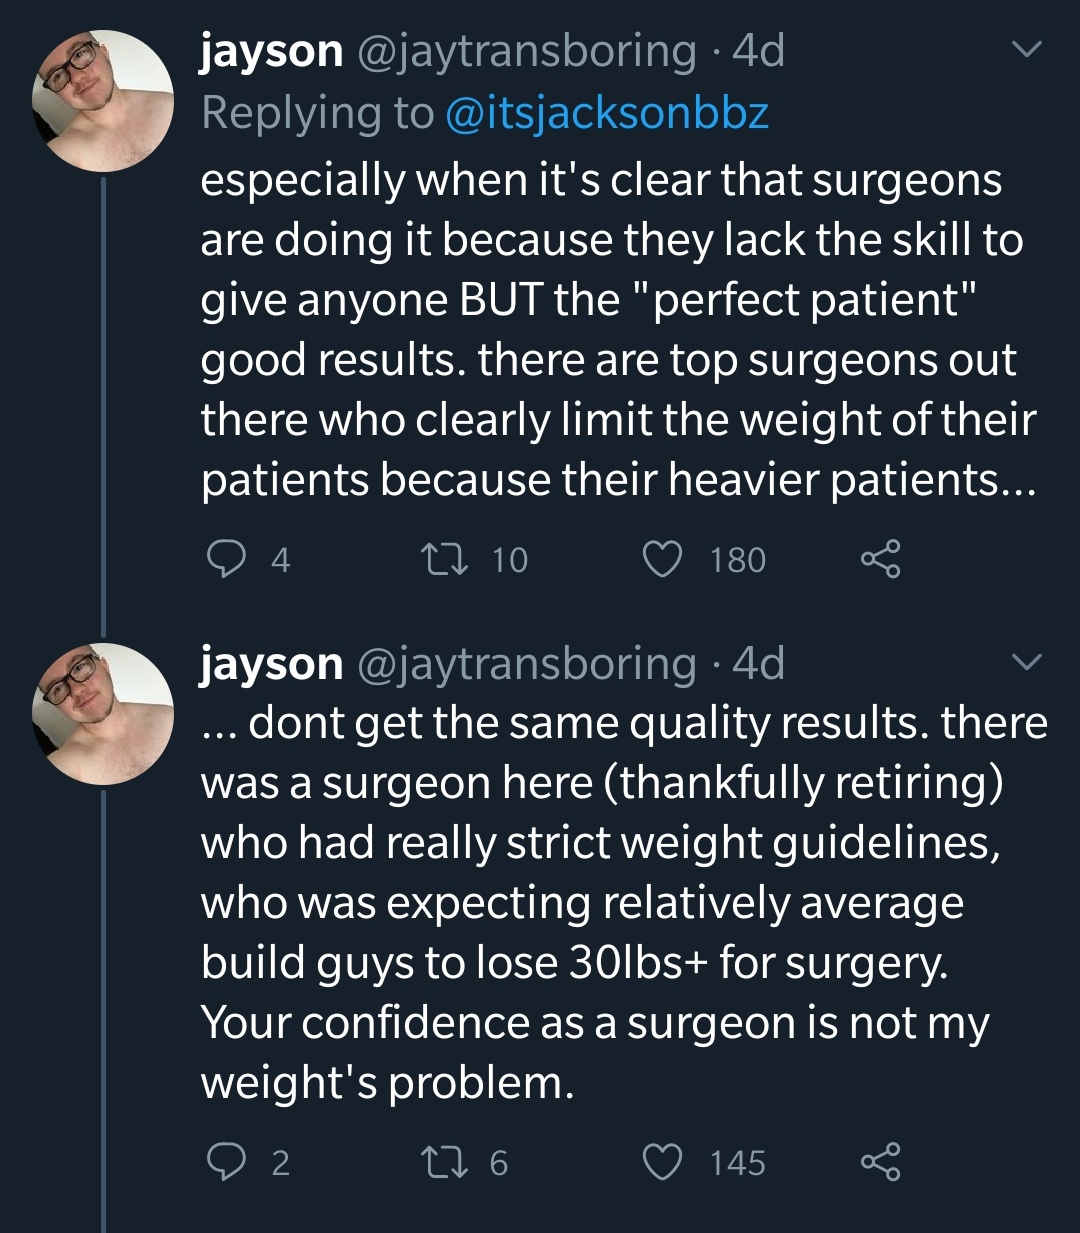Like the second tweet with 145 likes
Screen dimensions: 1080x1233
click(661, 1162)
